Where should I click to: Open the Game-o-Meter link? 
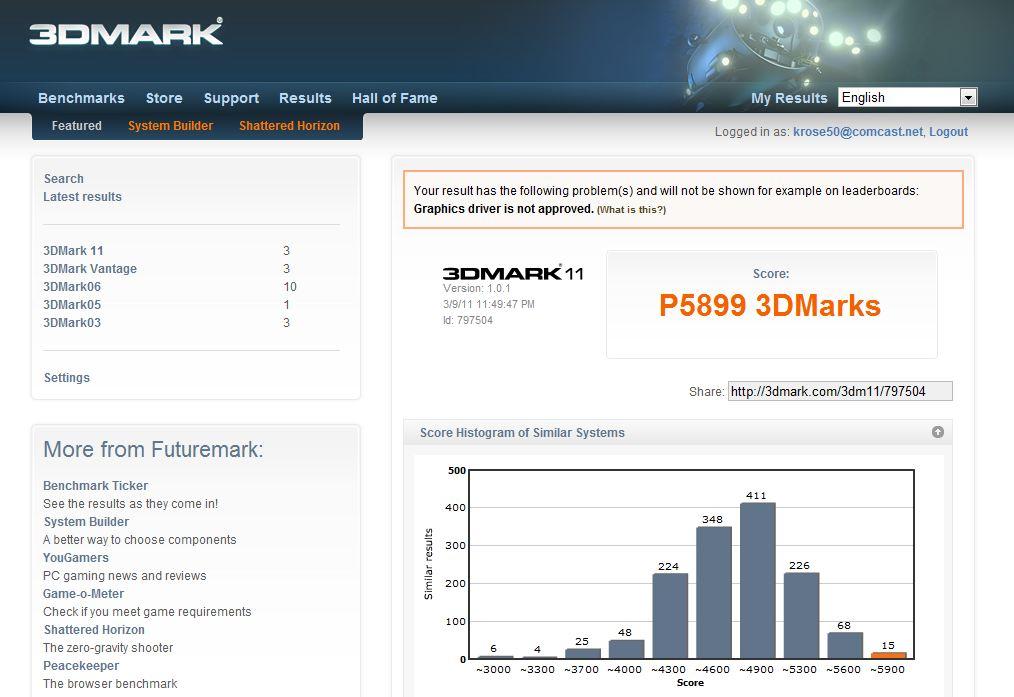pos(83,594)
